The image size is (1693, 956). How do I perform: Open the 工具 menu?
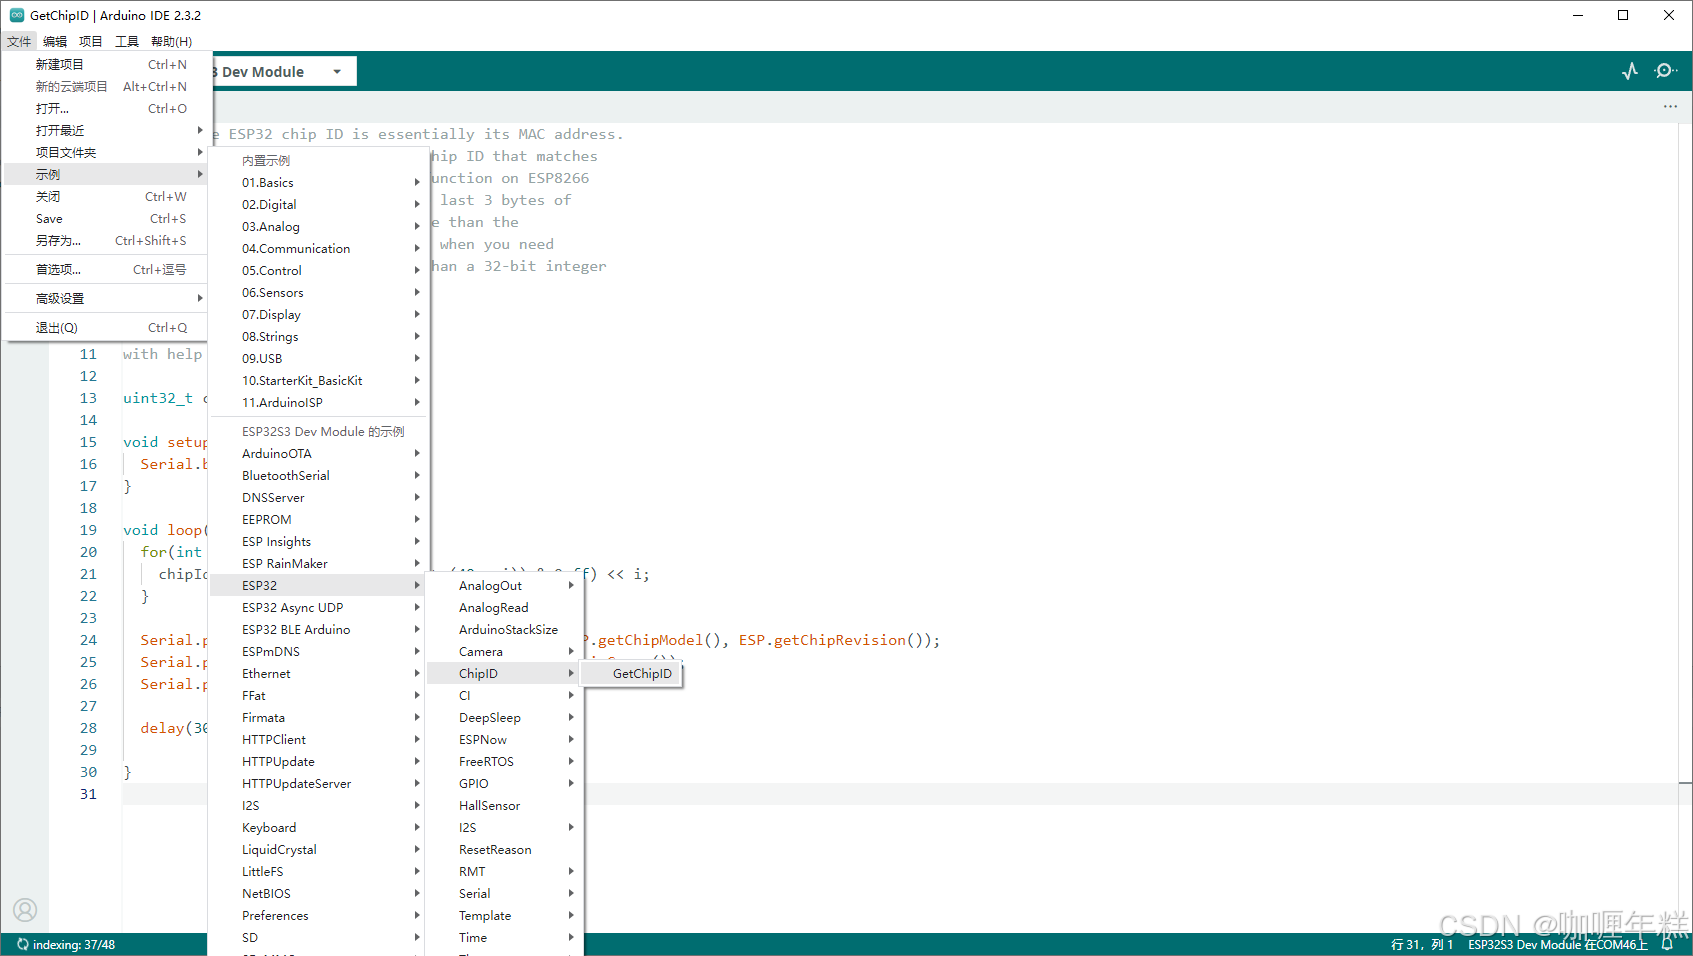pyautogui.click(x=127, y=41)
